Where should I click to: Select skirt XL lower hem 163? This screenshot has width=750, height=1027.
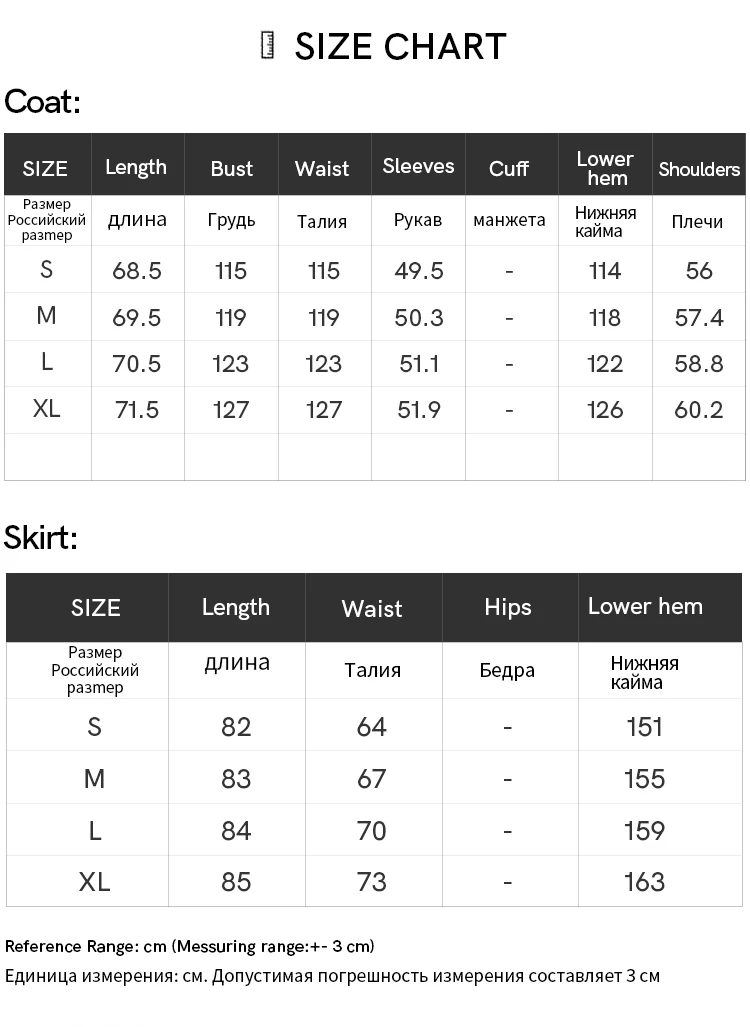[644, 882]
